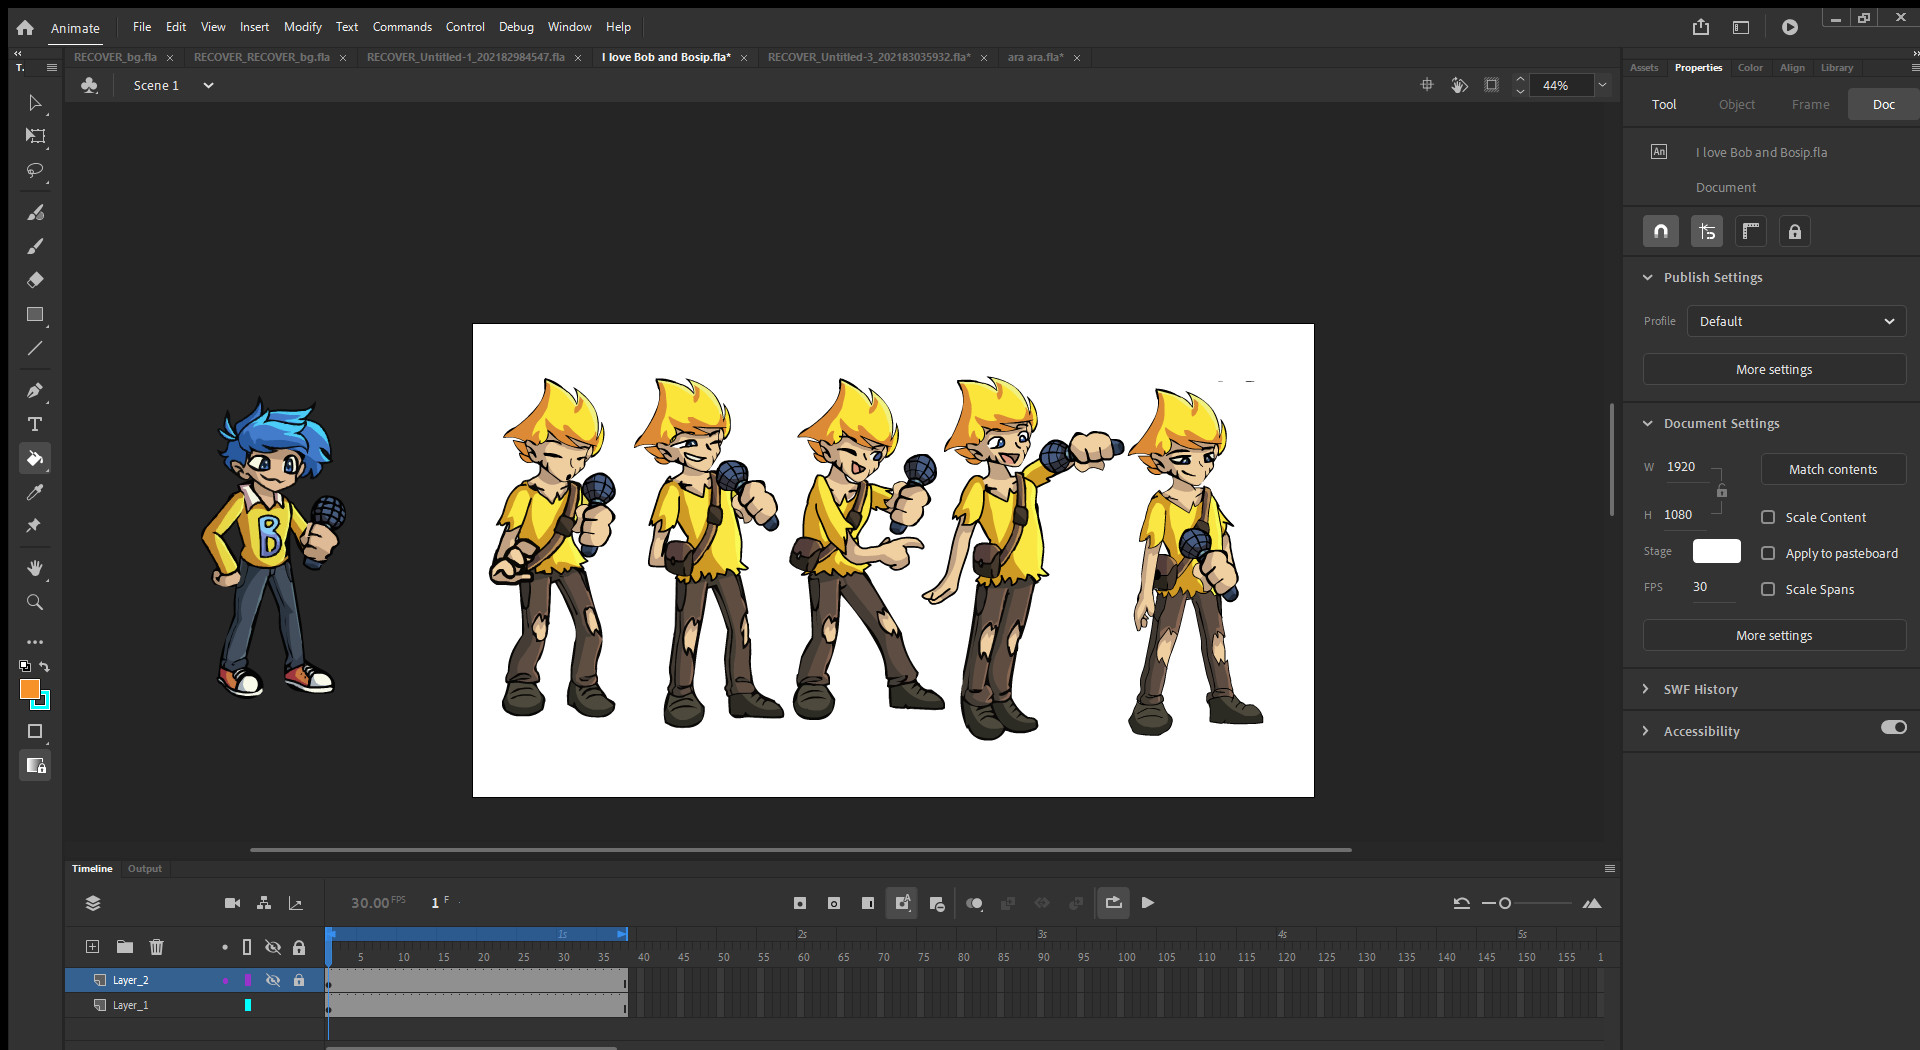Open the Profile dropdown under Publish Settings
This screenshot has width=1920, height=1050.
tap(1795, 321)
